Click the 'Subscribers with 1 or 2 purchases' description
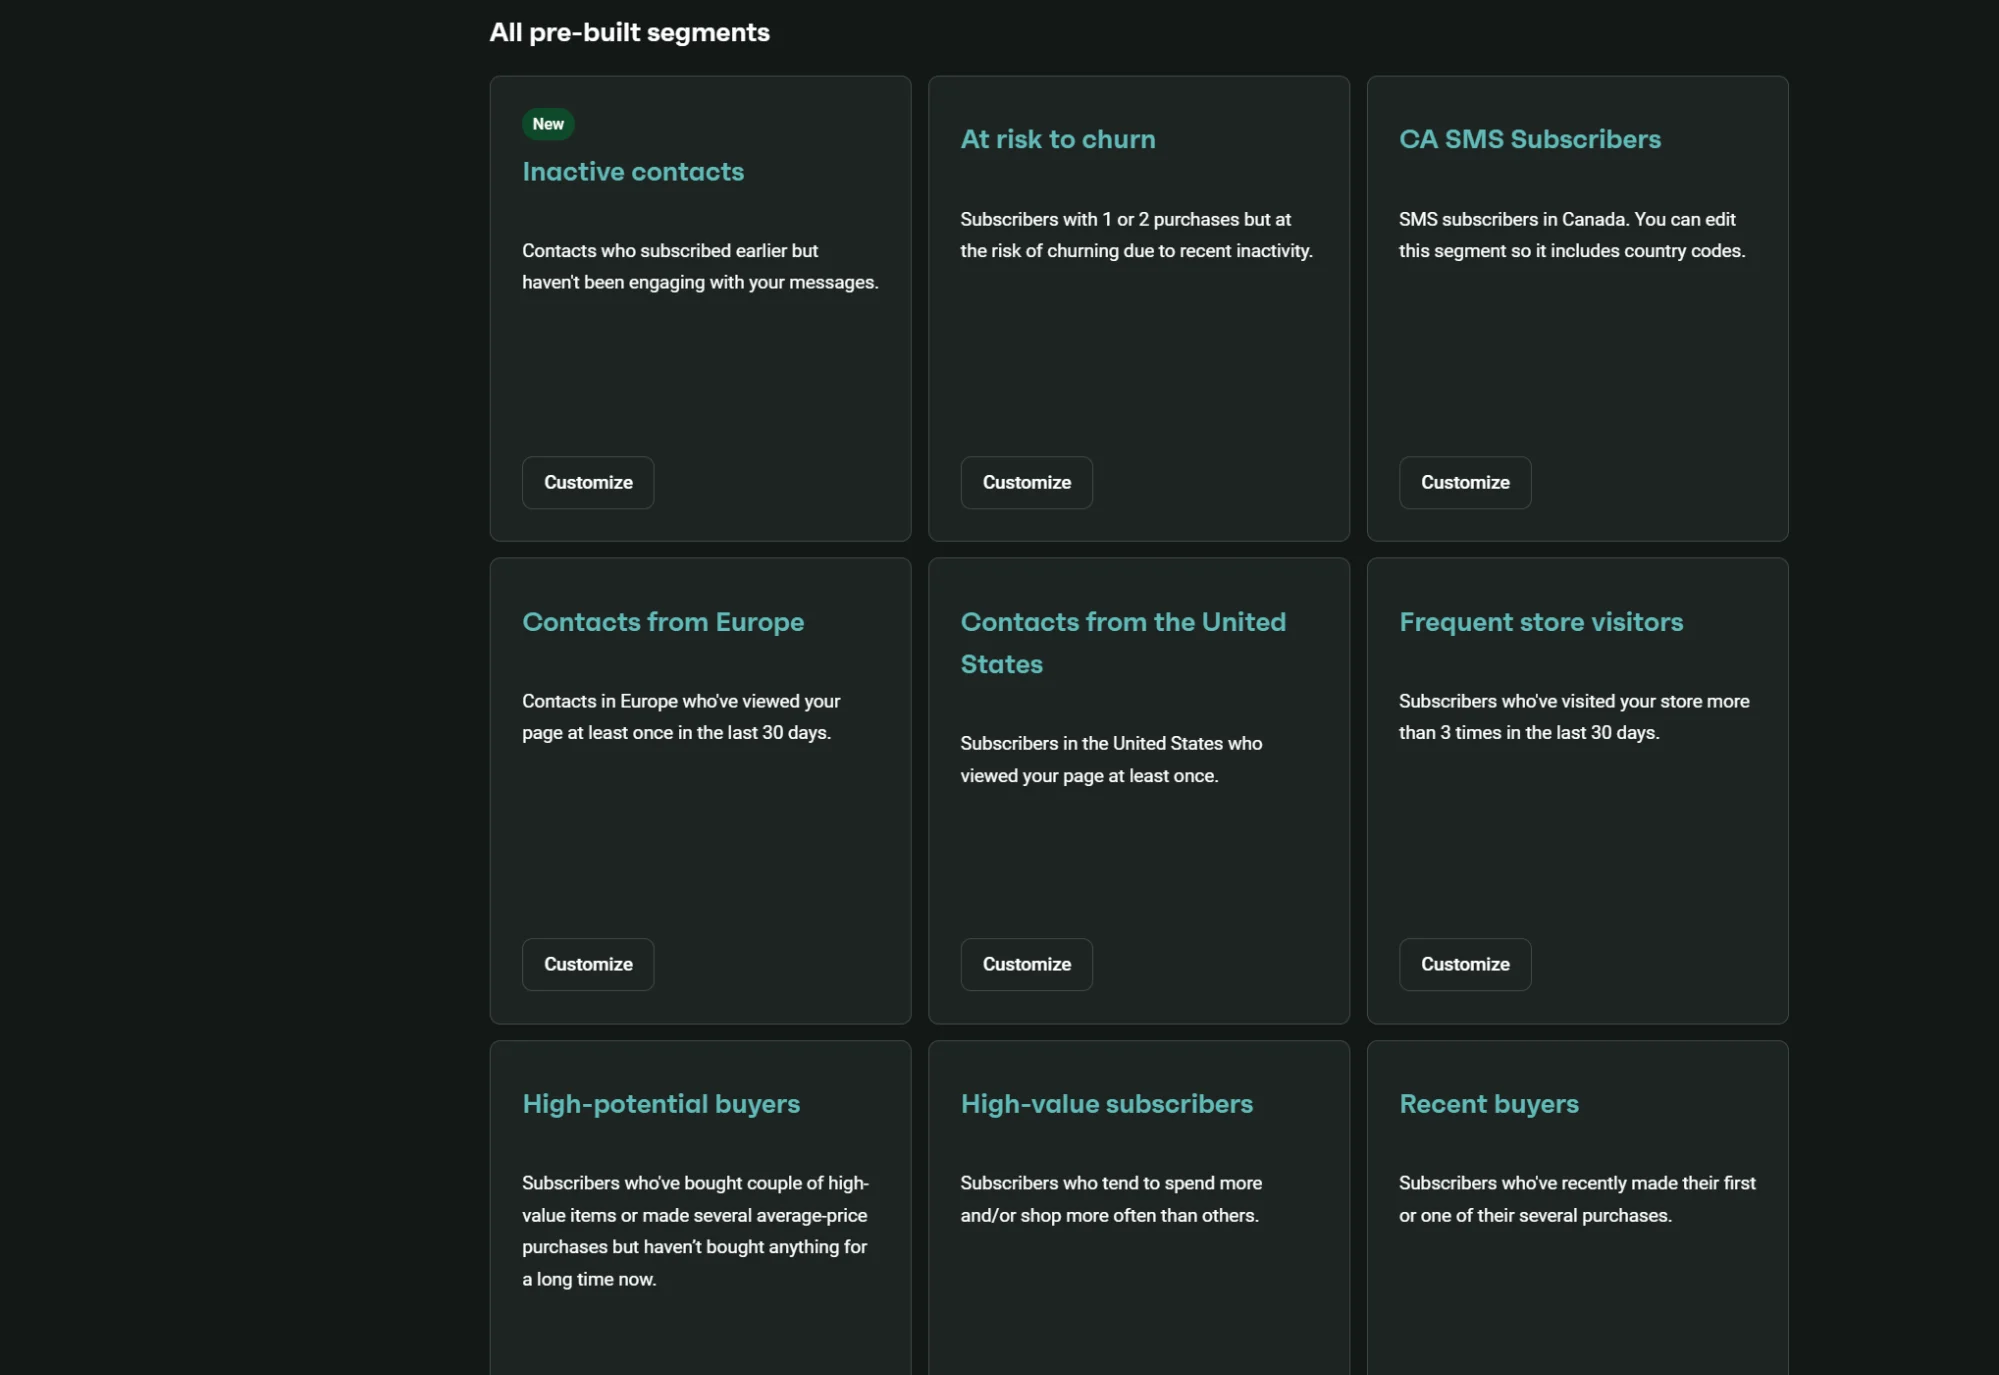The height and width of the screenshot is (1375, 1999). tap(1137, 235)
